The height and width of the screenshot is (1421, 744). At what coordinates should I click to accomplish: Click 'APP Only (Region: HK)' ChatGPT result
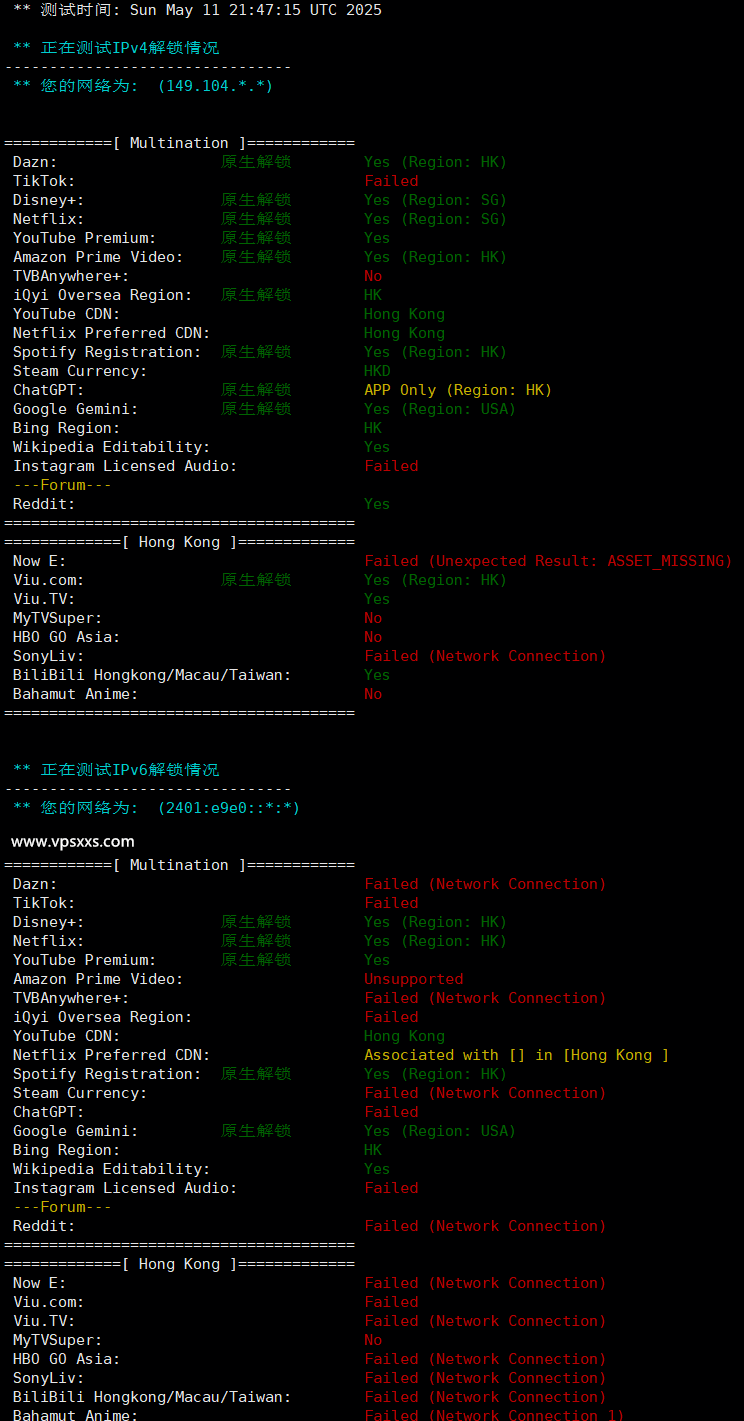[x=458, y=390]
